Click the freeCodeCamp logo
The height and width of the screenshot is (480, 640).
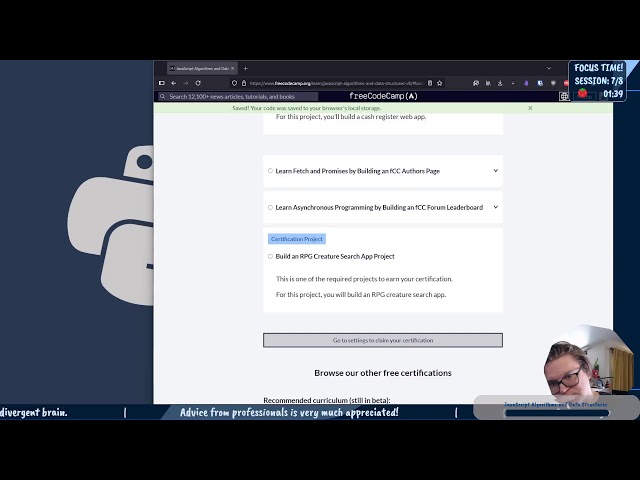coord(383,96)
